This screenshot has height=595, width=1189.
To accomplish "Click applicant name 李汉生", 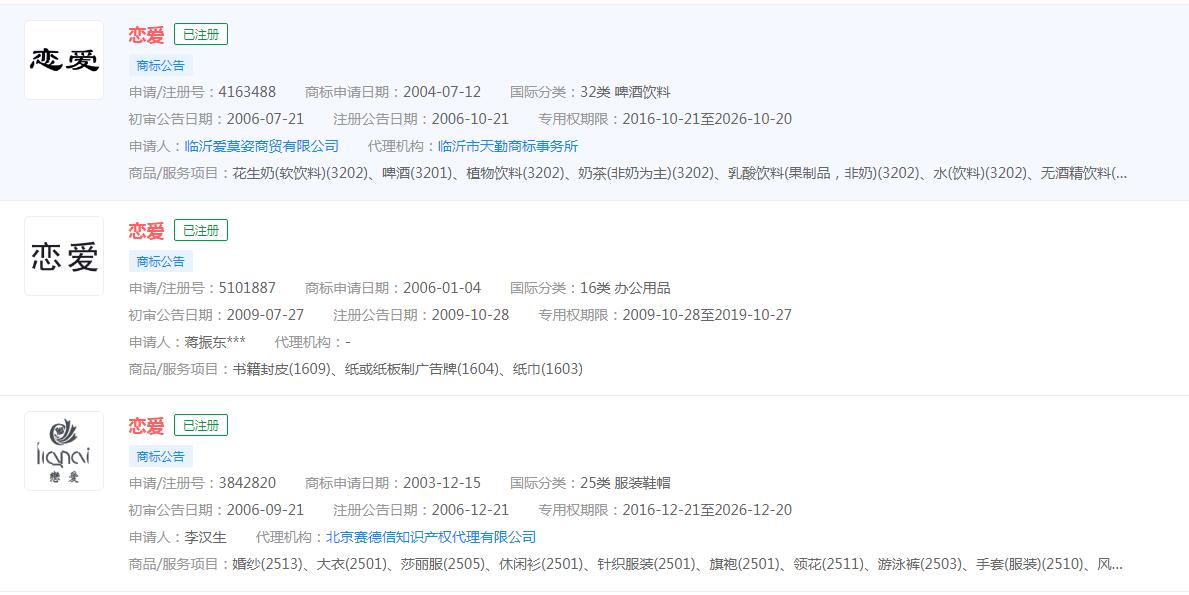I will coord(205,537).
